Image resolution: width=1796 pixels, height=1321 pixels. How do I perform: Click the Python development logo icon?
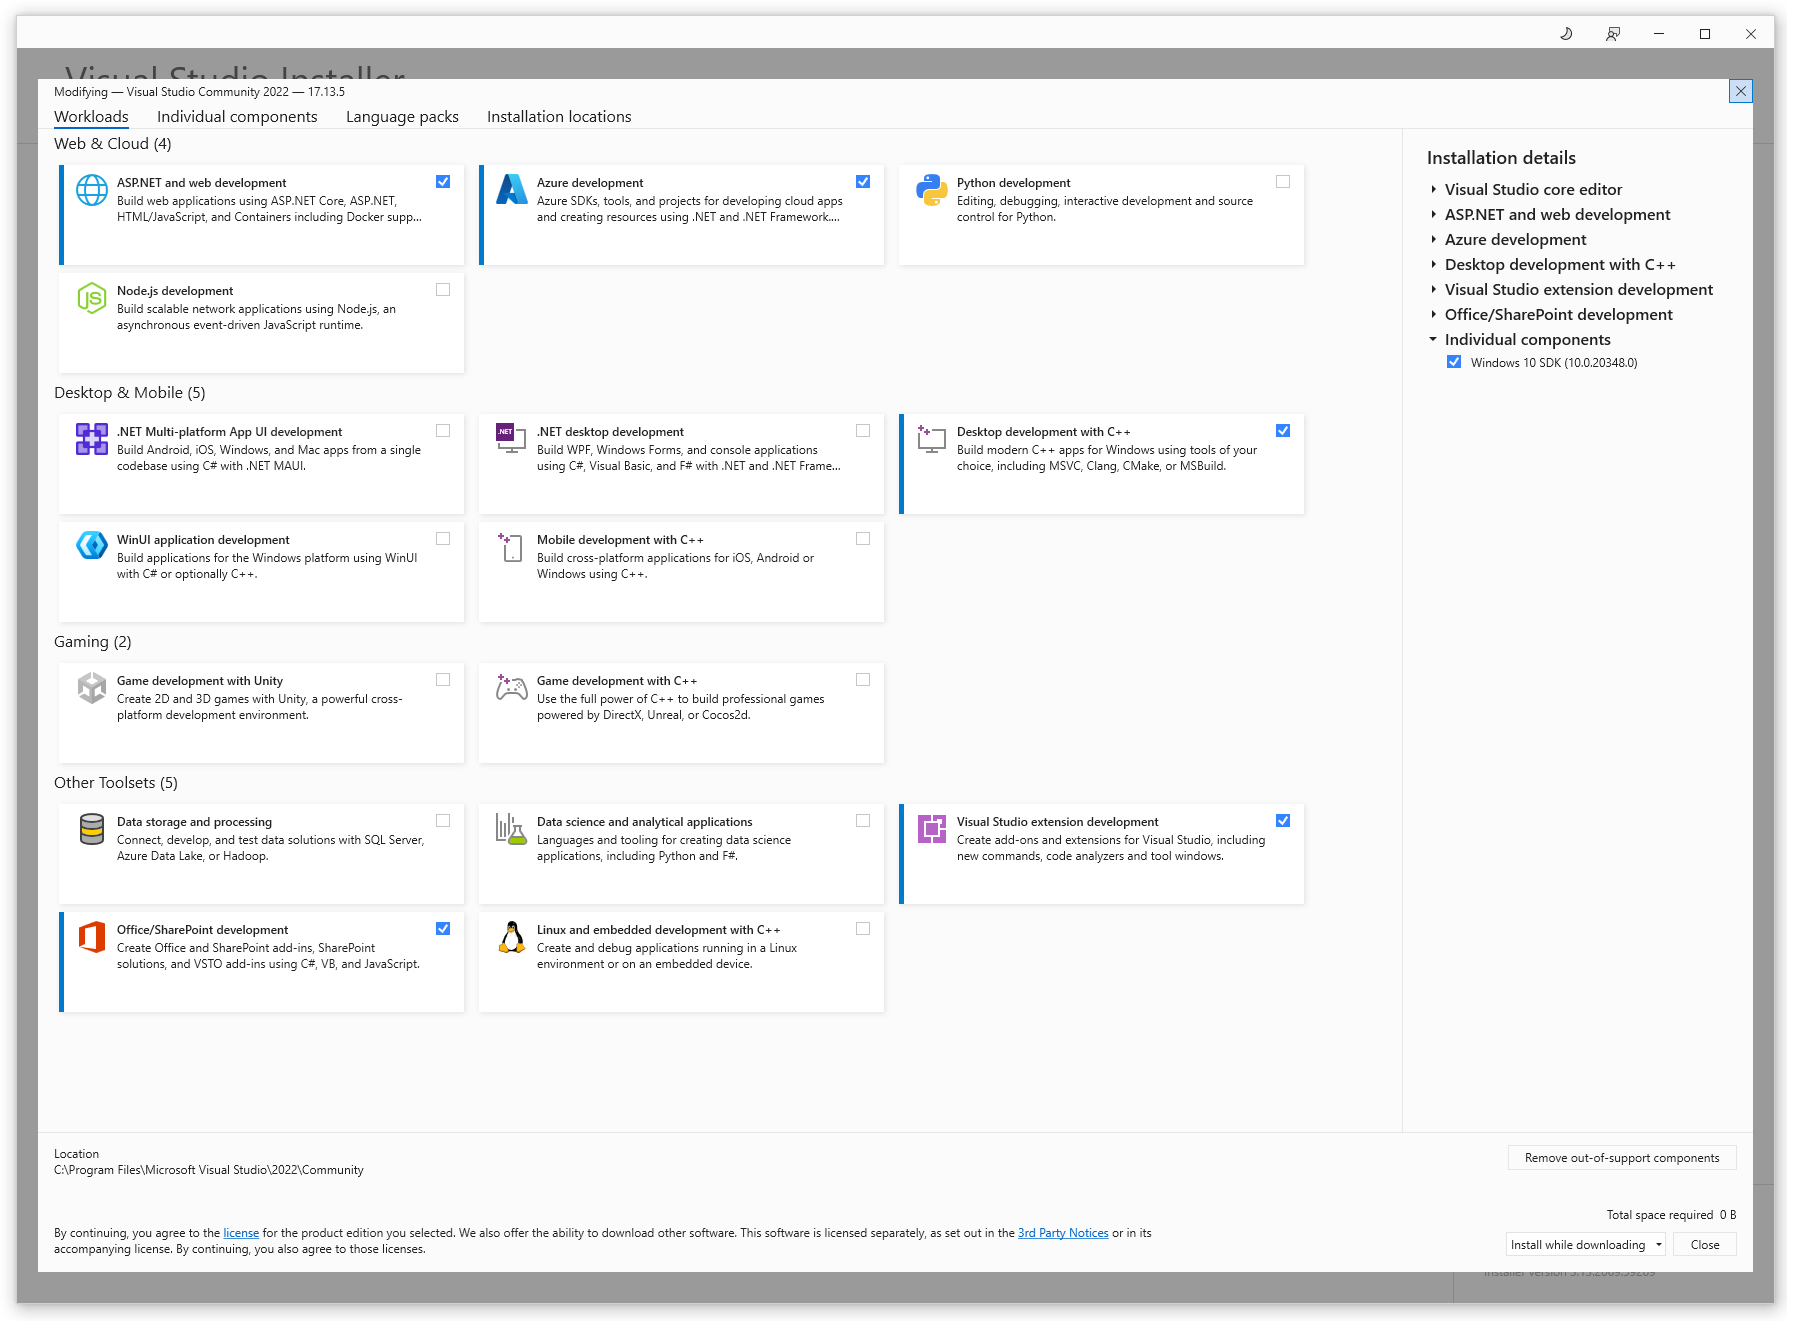tap(932, 190)
